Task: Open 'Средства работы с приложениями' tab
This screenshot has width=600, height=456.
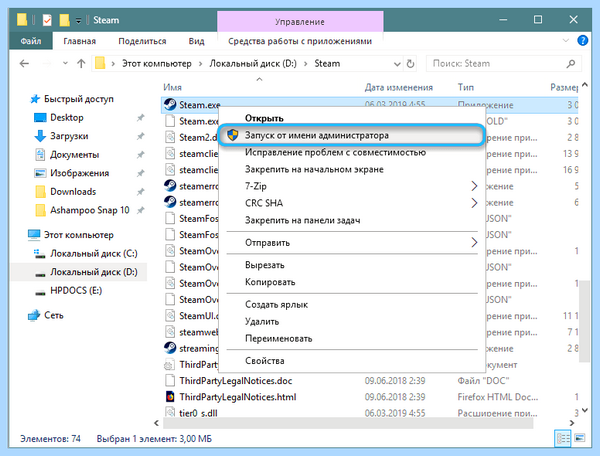Action: [300, 41]
